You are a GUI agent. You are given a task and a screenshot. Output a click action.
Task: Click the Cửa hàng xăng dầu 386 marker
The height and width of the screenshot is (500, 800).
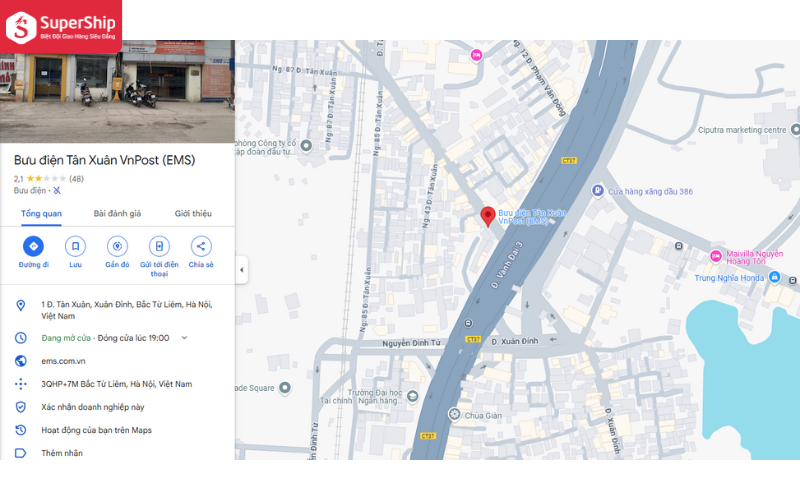click(x=597, y=190)
